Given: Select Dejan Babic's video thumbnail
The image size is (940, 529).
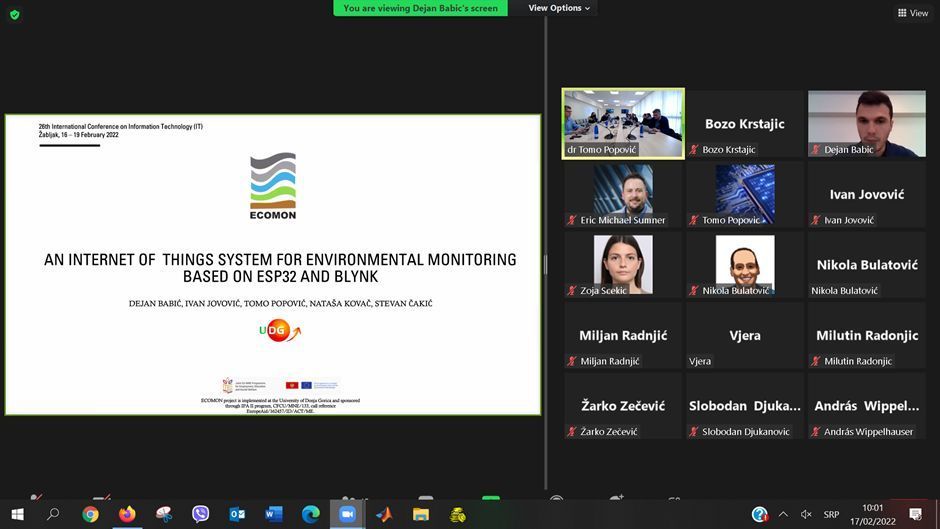Looking at the screenshot, I should 866,123.
